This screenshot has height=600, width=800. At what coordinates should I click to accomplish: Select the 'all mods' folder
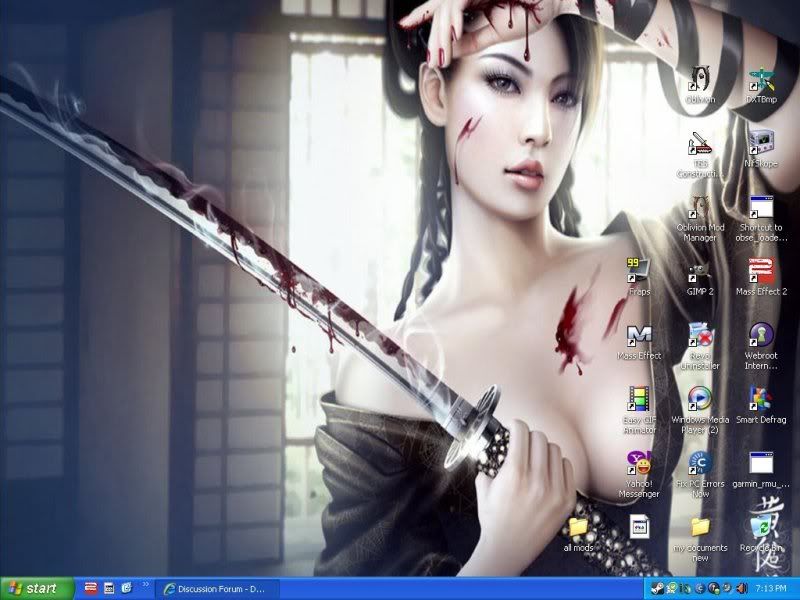pyautogui.click(x=578, y=527)
